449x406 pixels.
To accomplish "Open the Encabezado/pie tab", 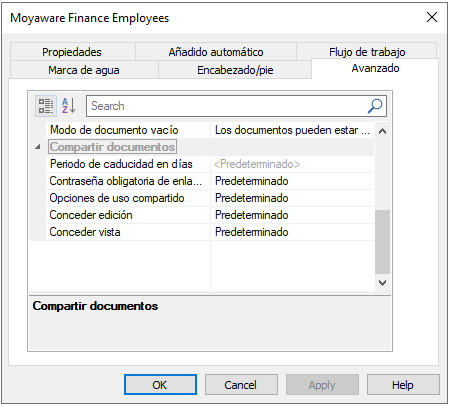I will click(x=235, y=70).
